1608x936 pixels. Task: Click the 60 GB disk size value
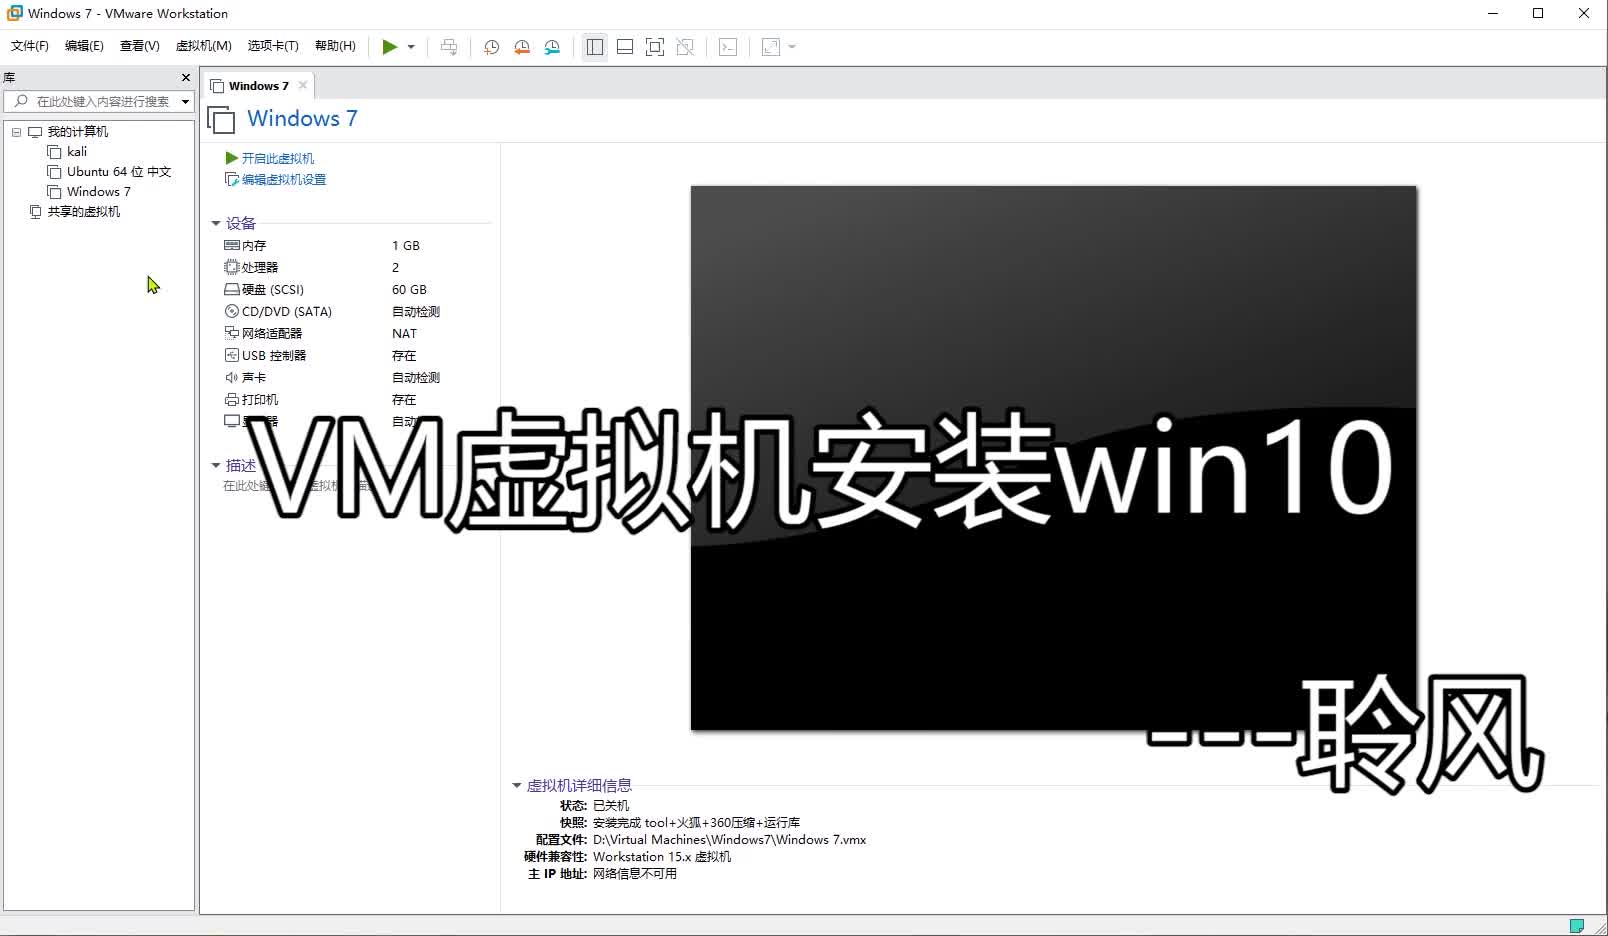(409, 290)
